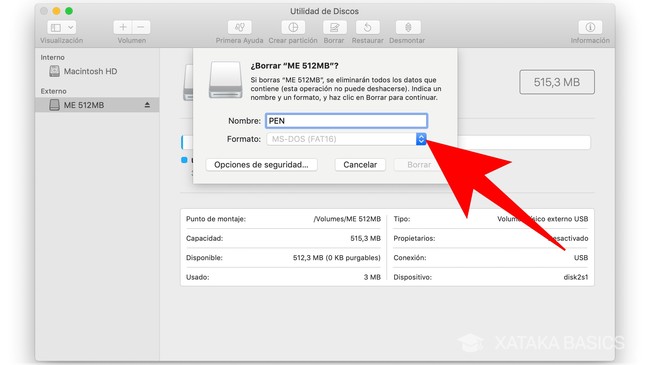Remove a volume with the minus button

point(141,27)
